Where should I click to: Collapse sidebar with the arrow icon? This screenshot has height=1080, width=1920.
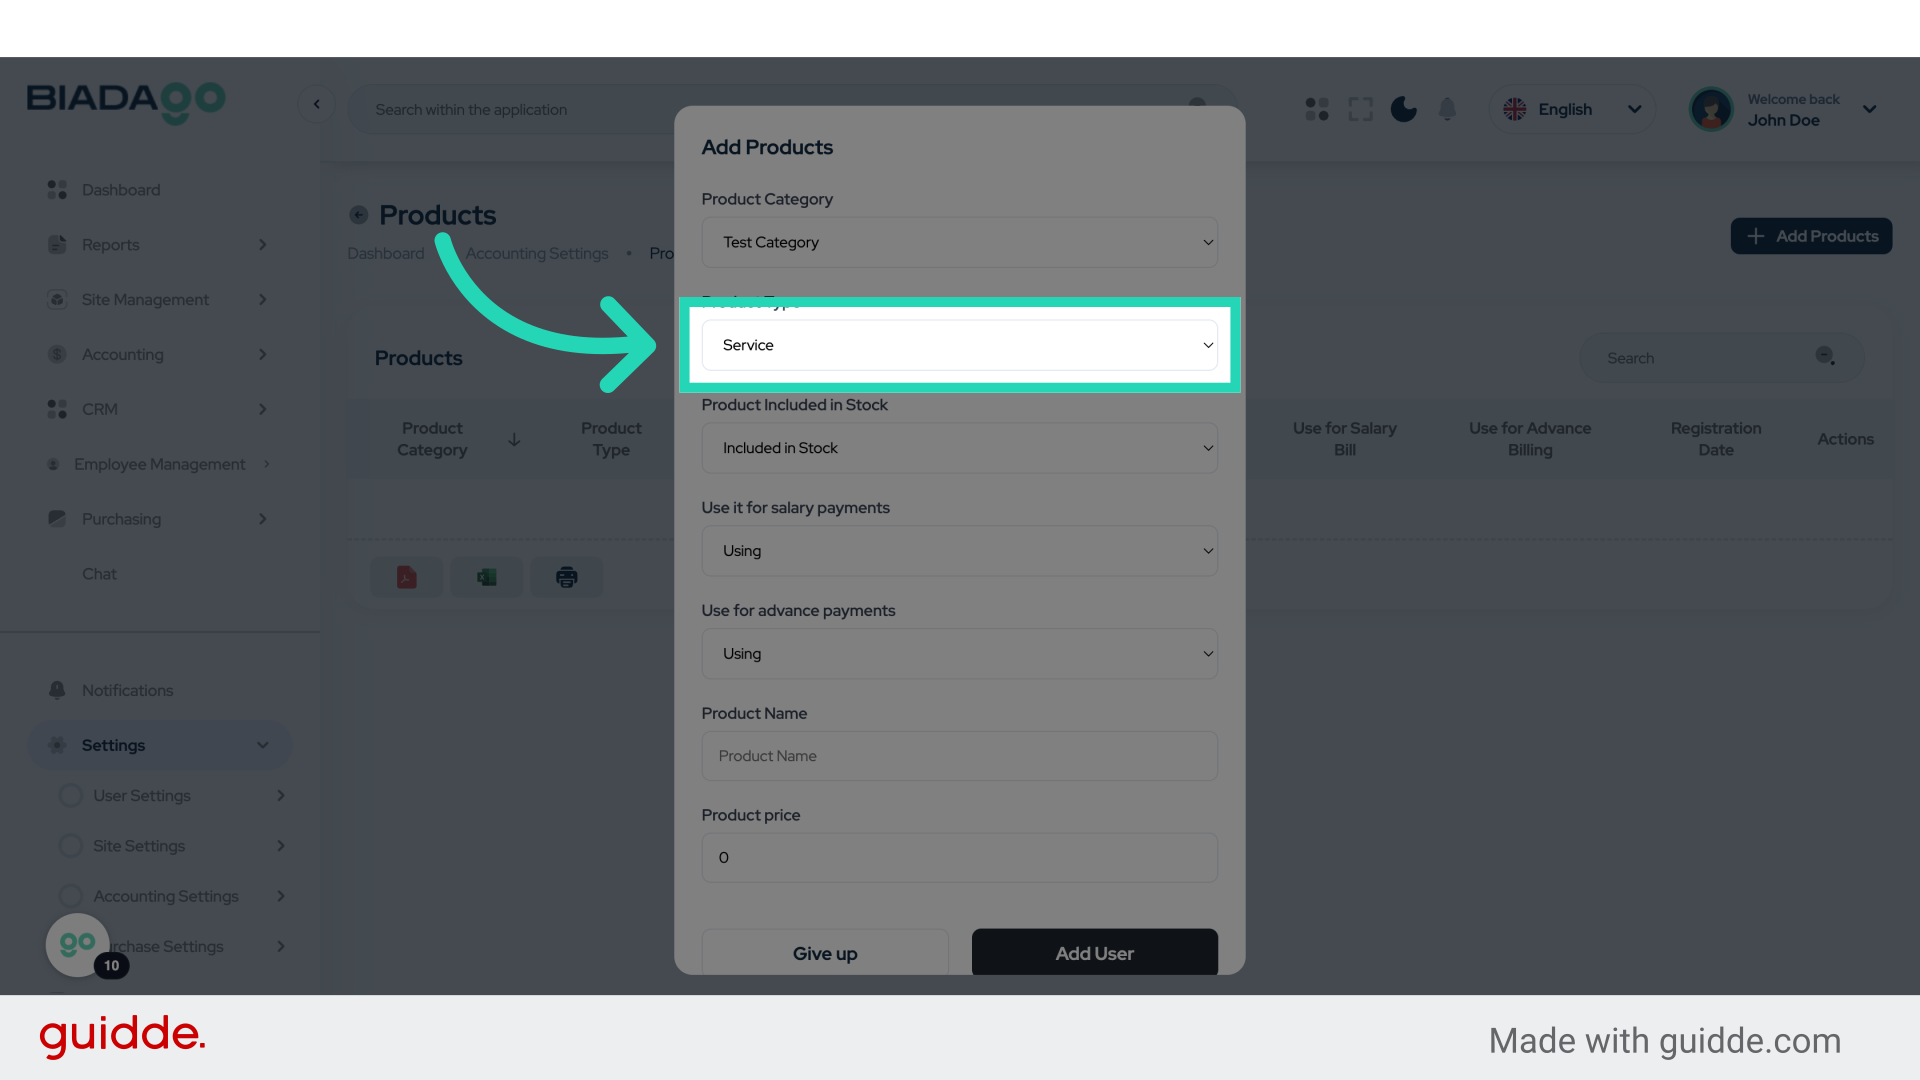317,104
